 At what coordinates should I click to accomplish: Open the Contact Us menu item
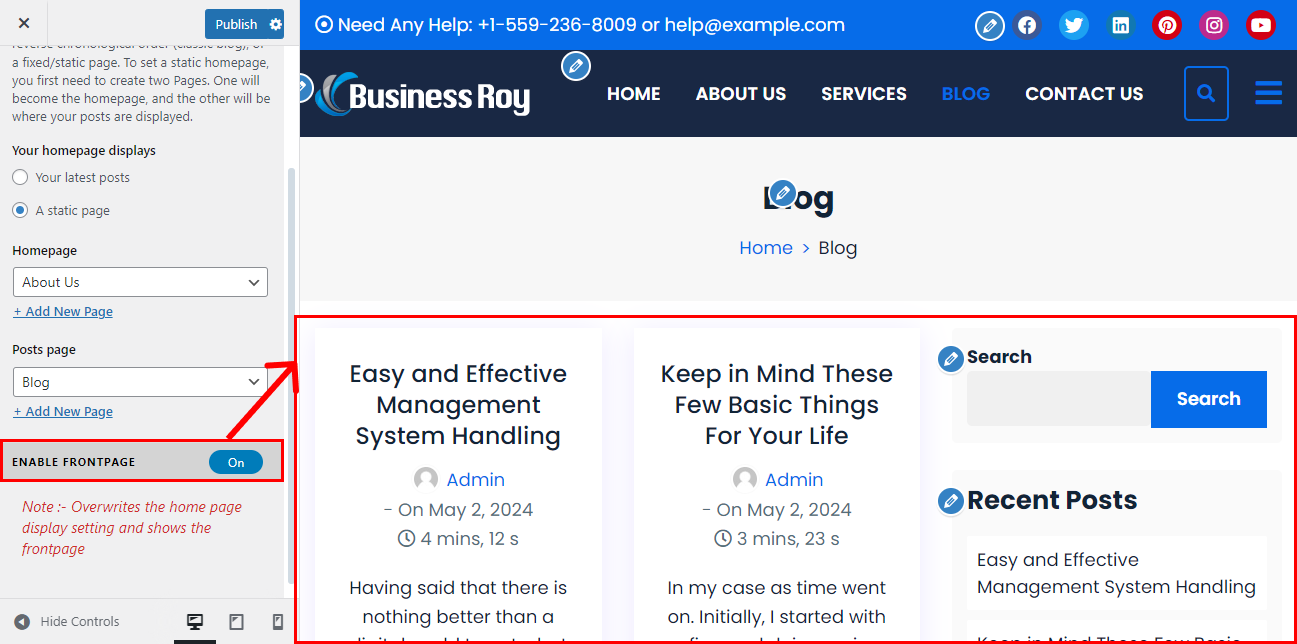(x=1084, y=94)
